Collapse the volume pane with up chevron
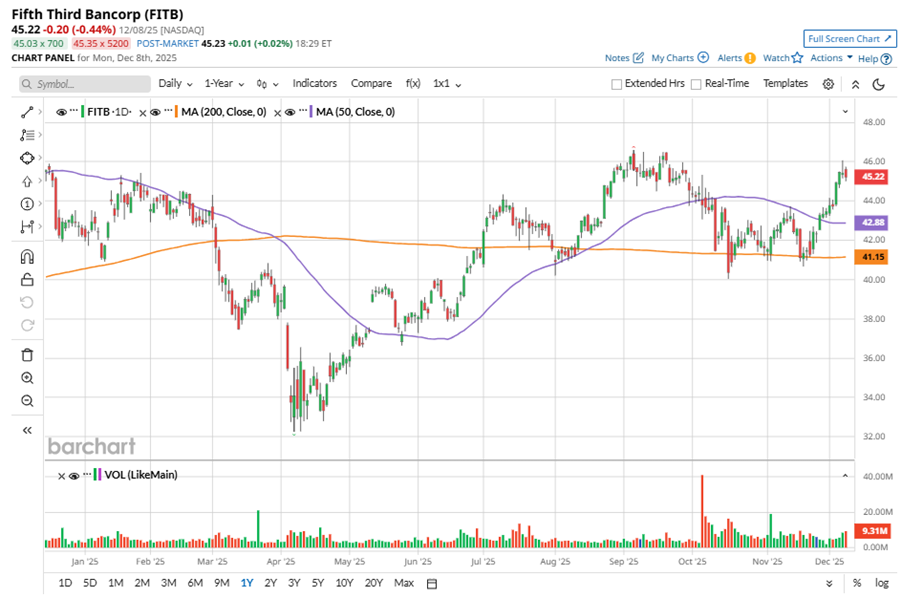The image size is (902, 598). point(845,476)
